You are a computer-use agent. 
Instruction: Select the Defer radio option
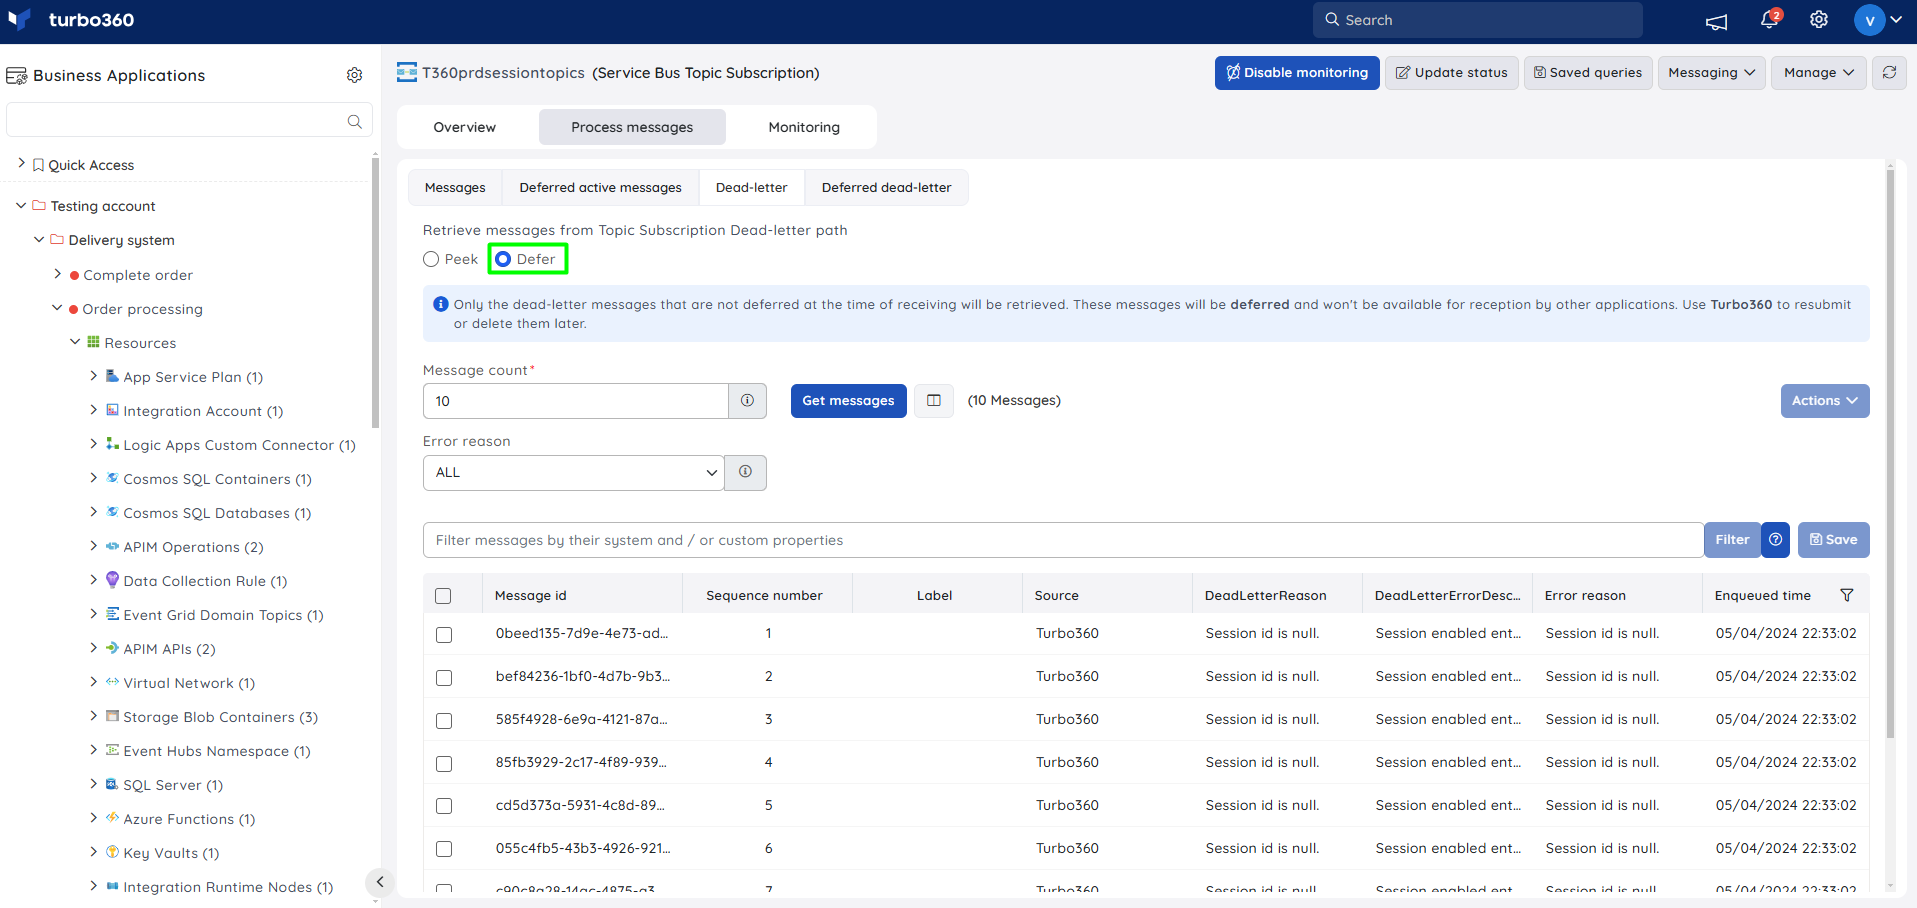503,259
